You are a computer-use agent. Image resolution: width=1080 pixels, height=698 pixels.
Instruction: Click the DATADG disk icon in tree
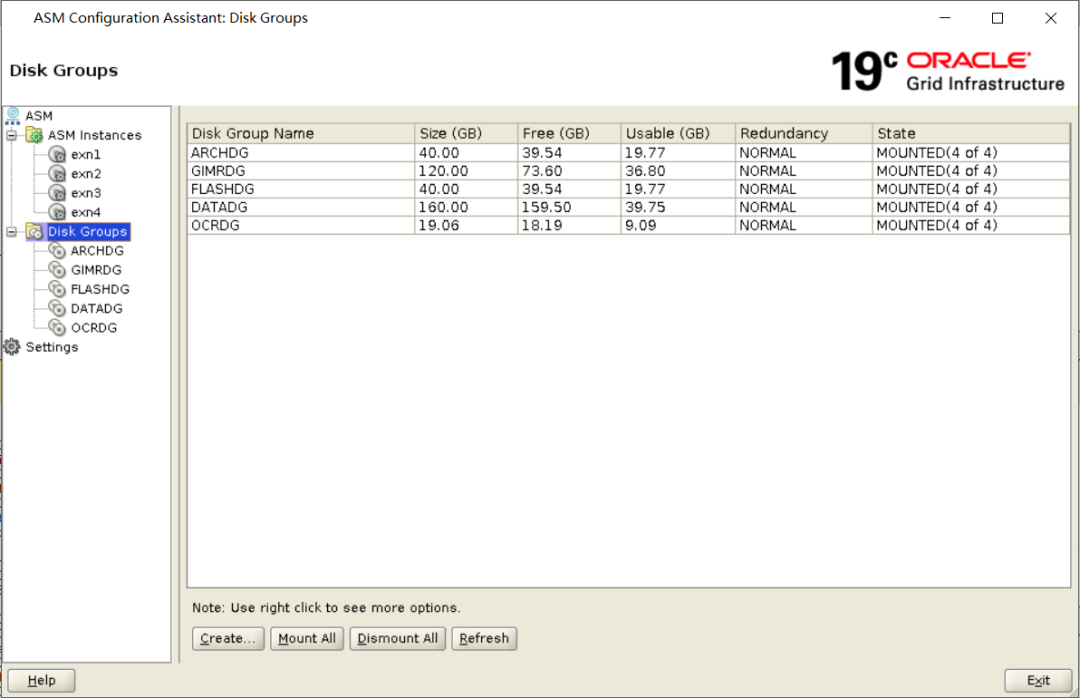[58, 309]
